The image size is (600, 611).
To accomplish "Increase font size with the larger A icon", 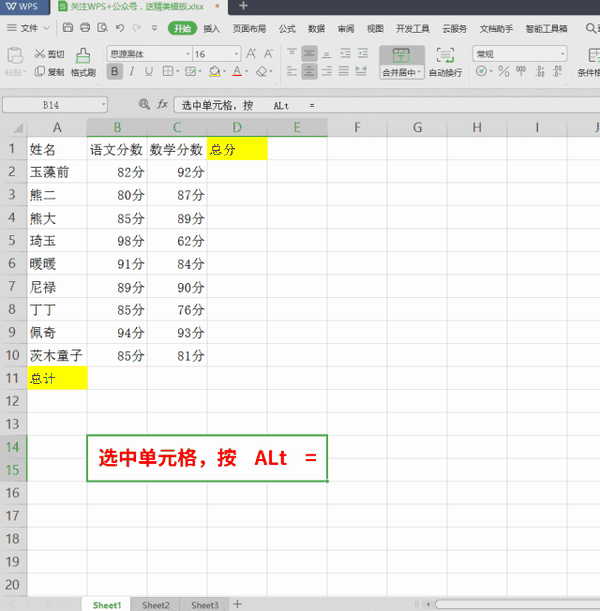I will (251, 54).
